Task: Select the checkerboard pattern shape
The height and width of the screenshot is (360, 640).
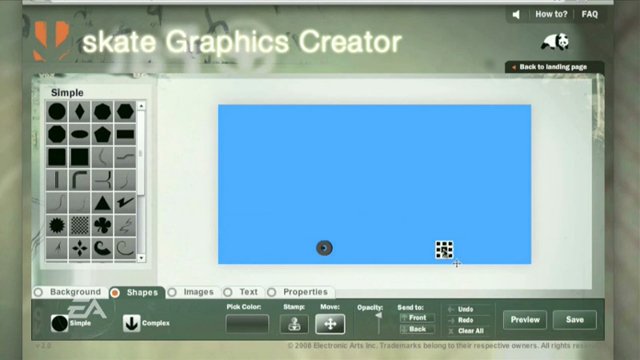Action: 80,225
